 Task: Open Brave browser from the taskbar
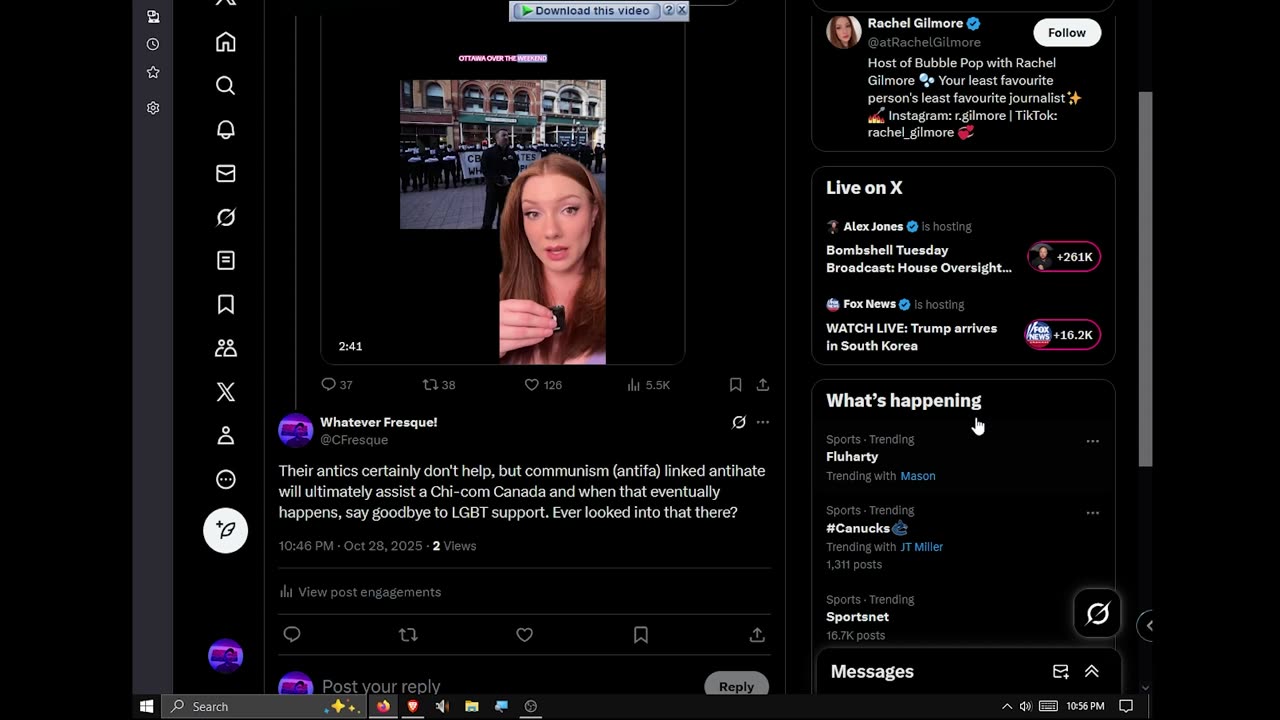(x=412, y=706)
